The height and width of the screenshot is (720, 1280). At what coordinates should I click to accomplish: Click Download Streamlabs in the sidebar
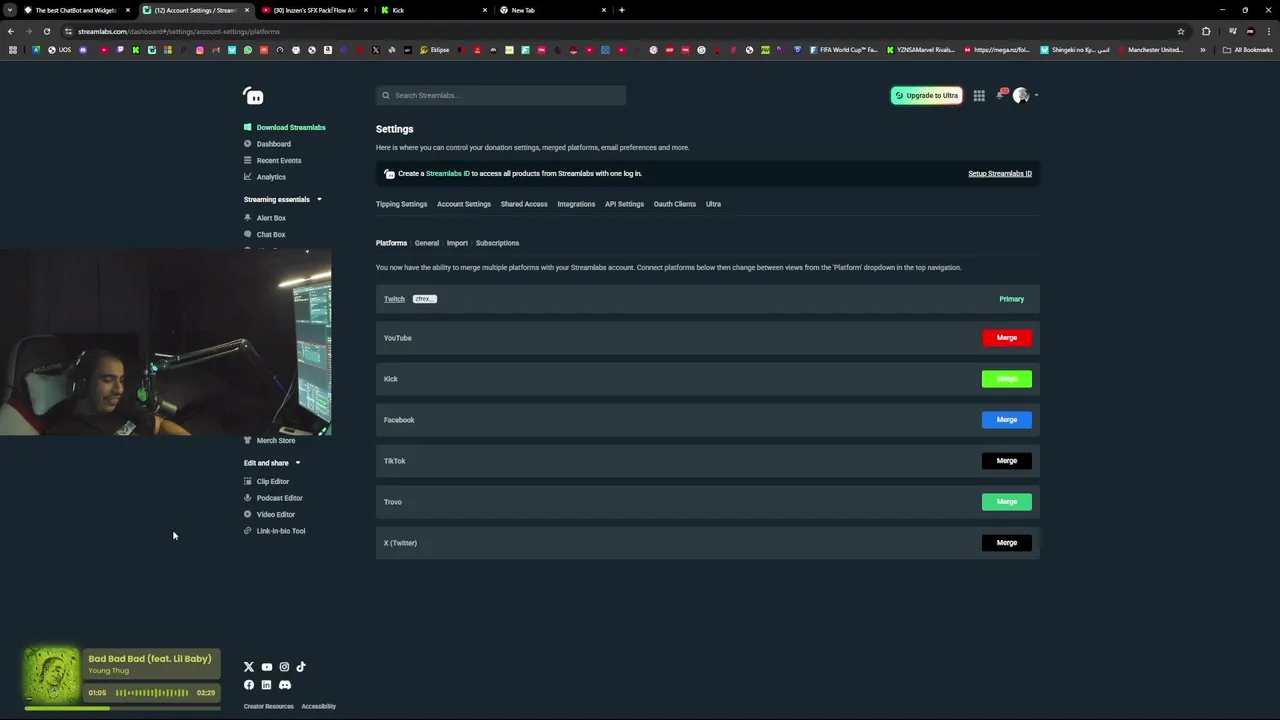(x=291, y=127)
